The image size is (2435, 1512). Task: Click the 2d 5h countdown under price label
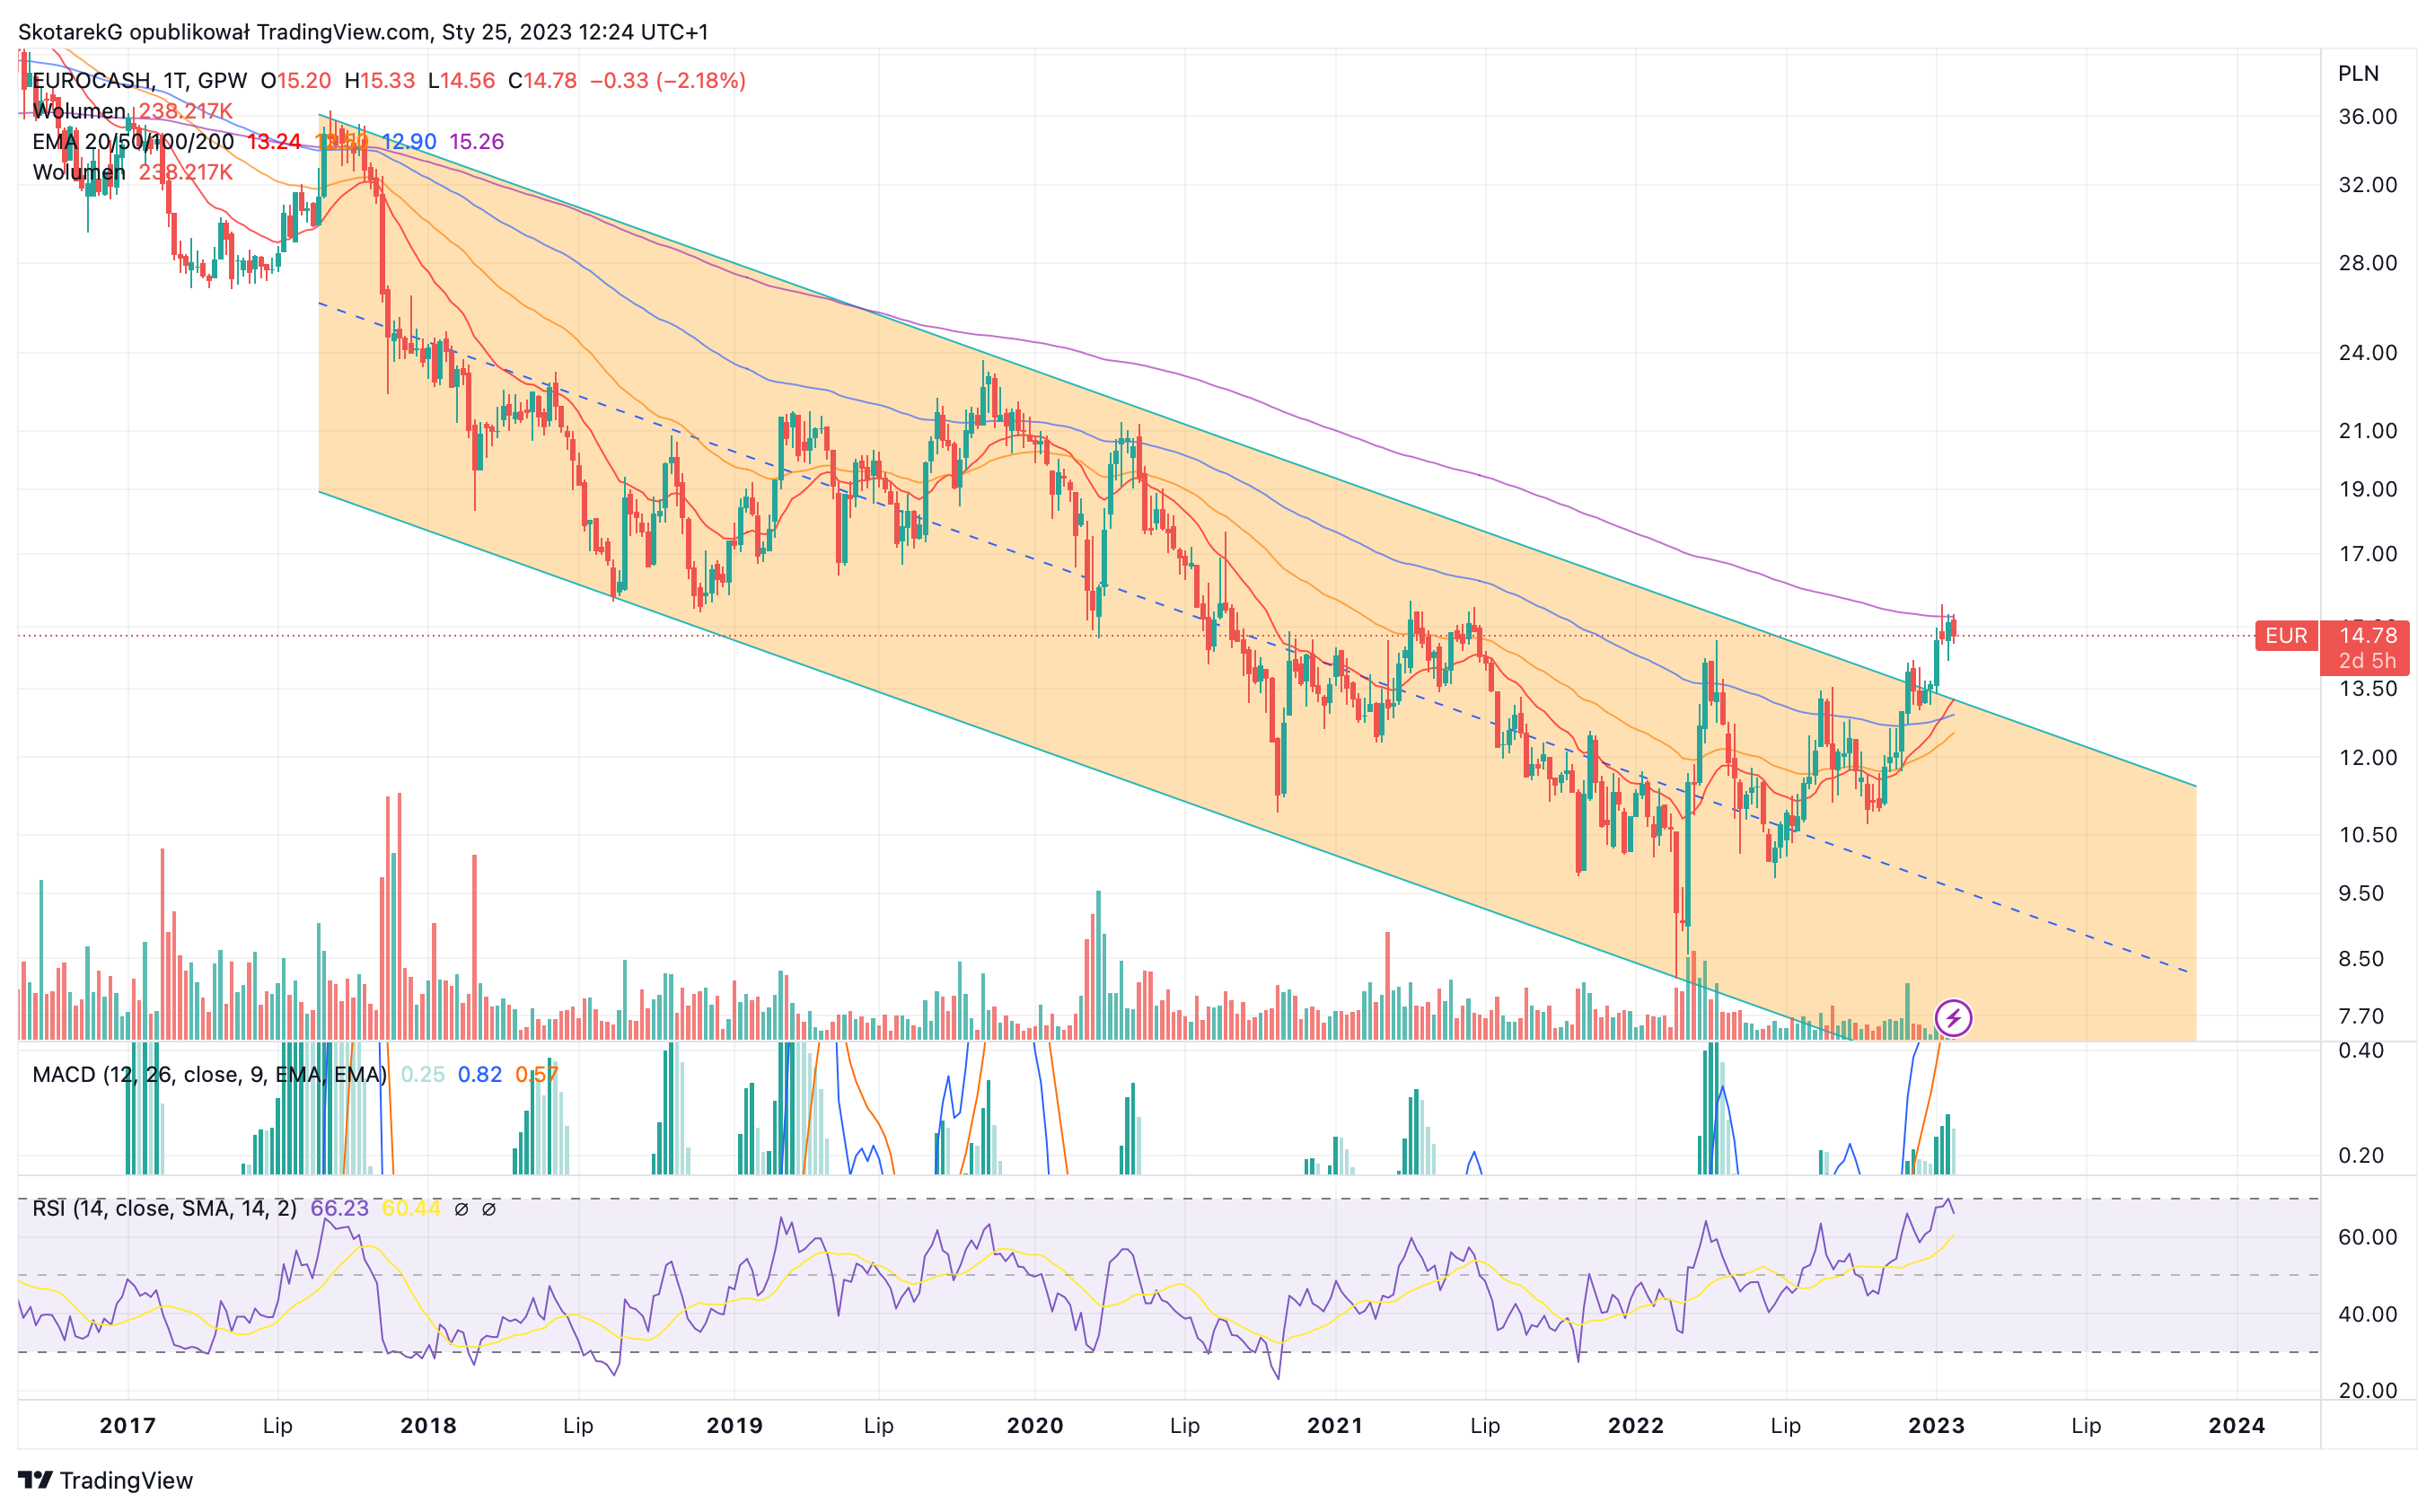click(2367, 662)
